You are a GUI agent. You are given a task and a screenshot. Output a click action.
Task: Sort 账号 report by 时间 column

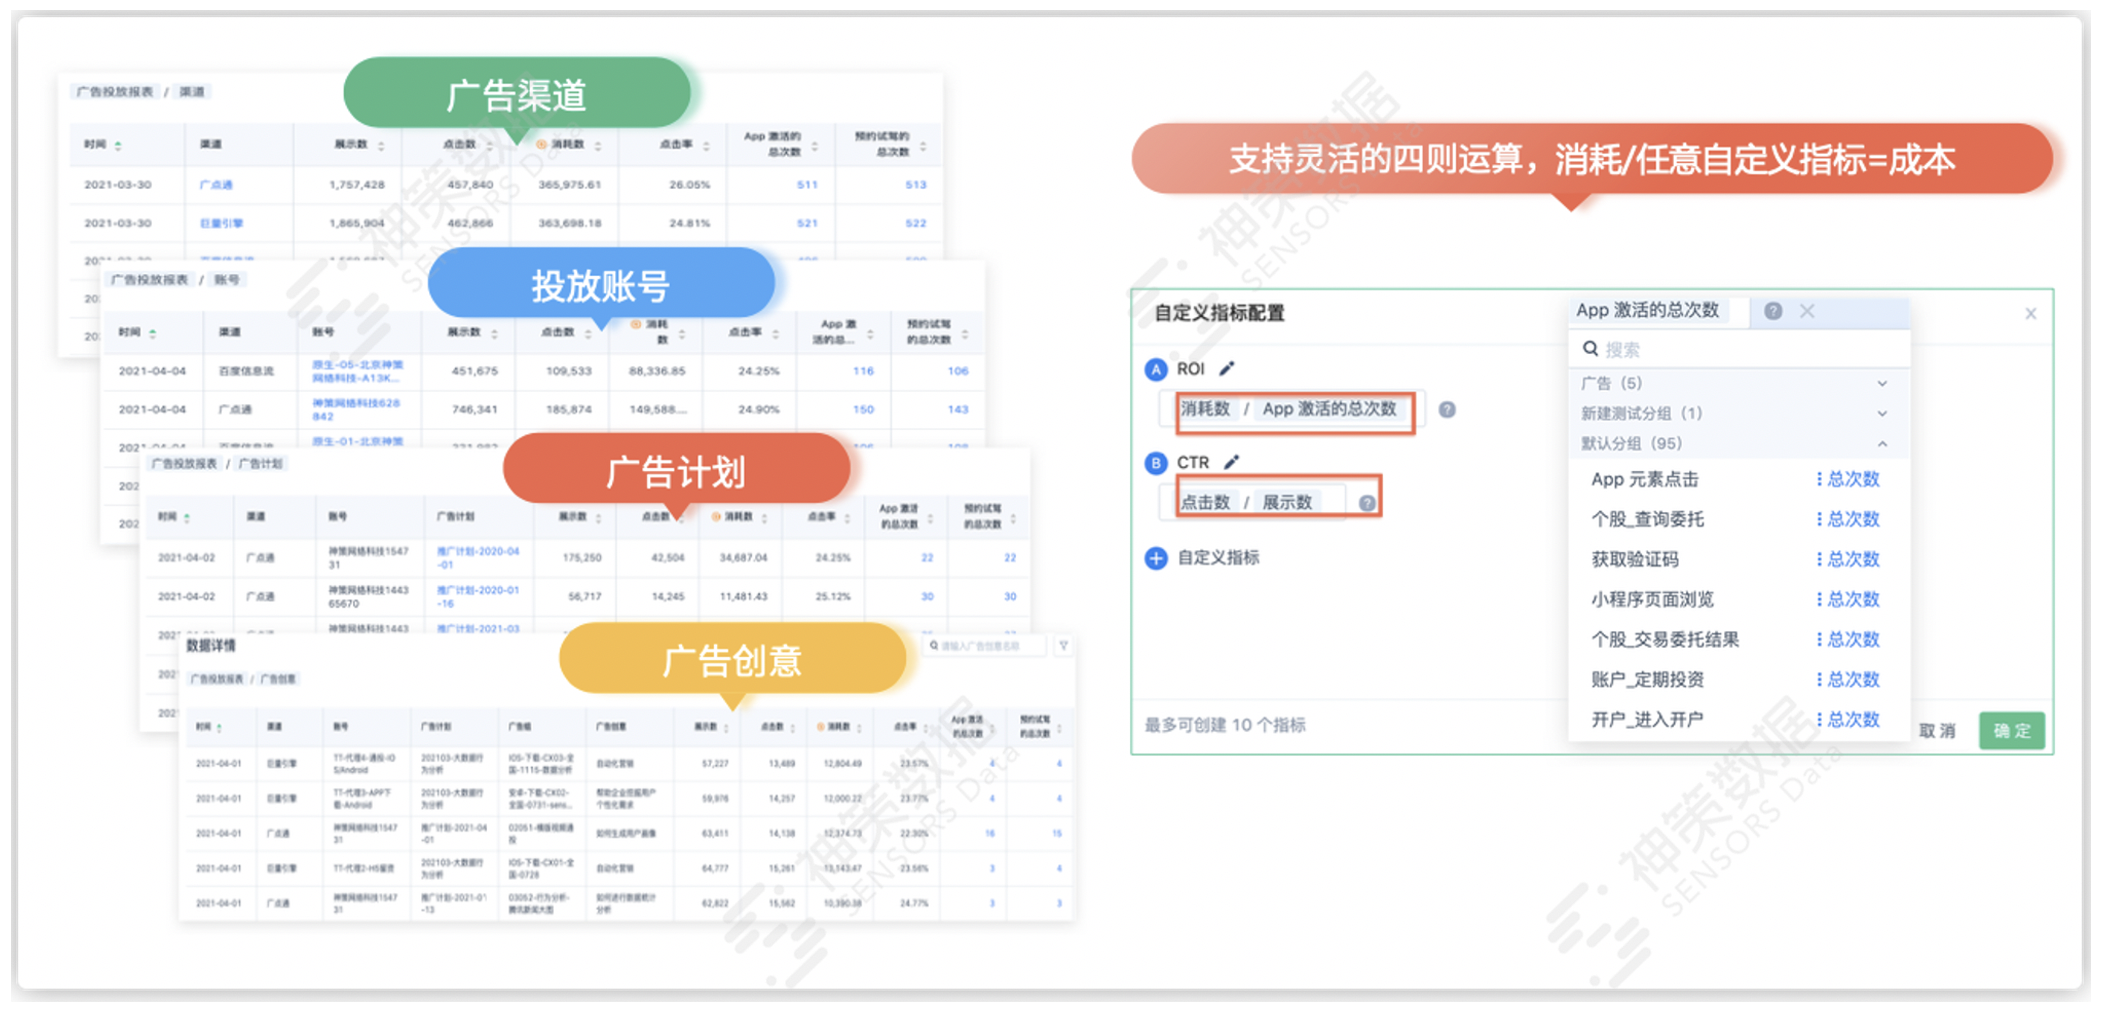pos(152,333)
